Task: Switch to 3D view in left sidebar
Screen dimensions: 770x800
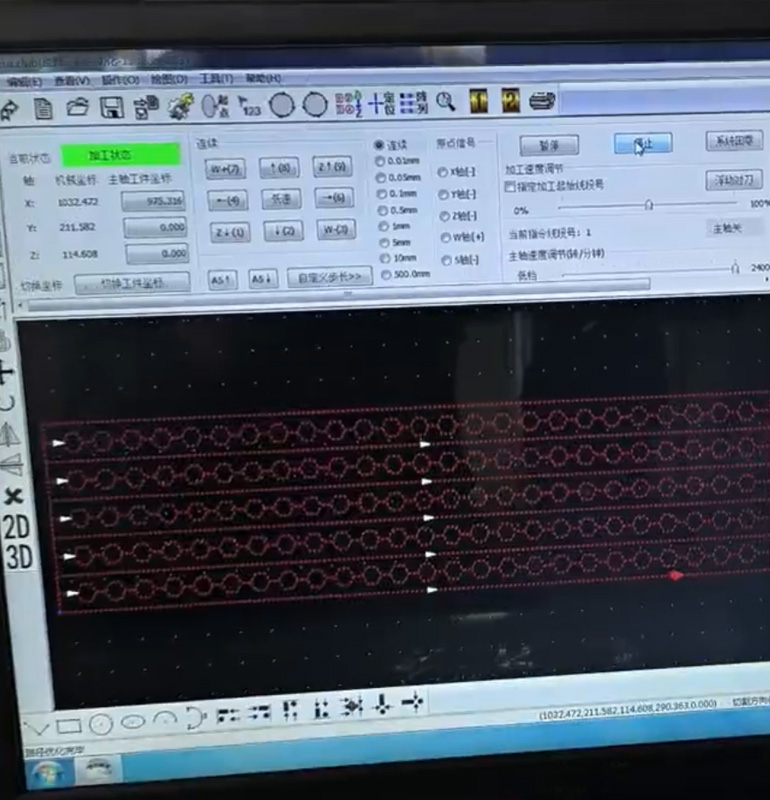Action: point(18,558)
